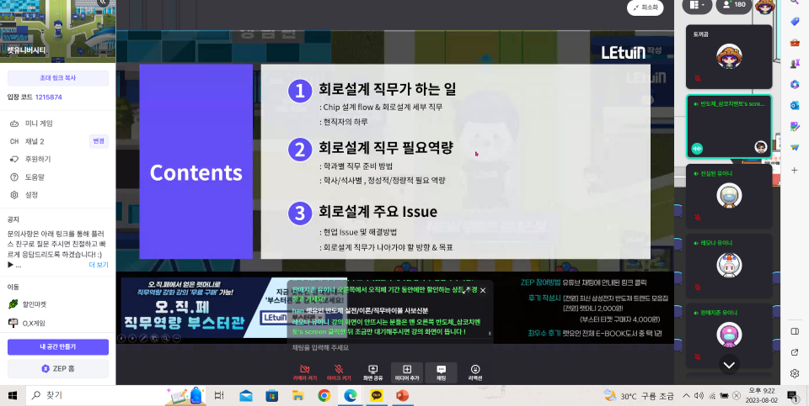Open 후원하기 donation option
The width and height of the screenshot is (809, 406).
(38, 159)
